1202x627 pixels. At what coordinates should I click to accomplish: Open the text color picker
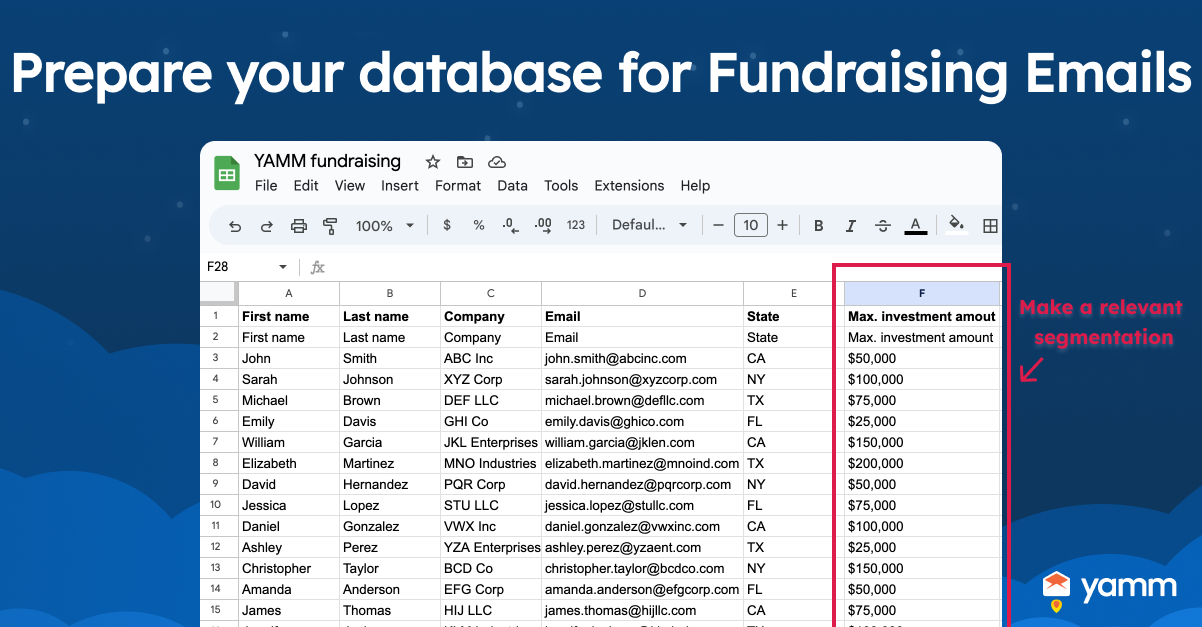[x=915, y=226]
